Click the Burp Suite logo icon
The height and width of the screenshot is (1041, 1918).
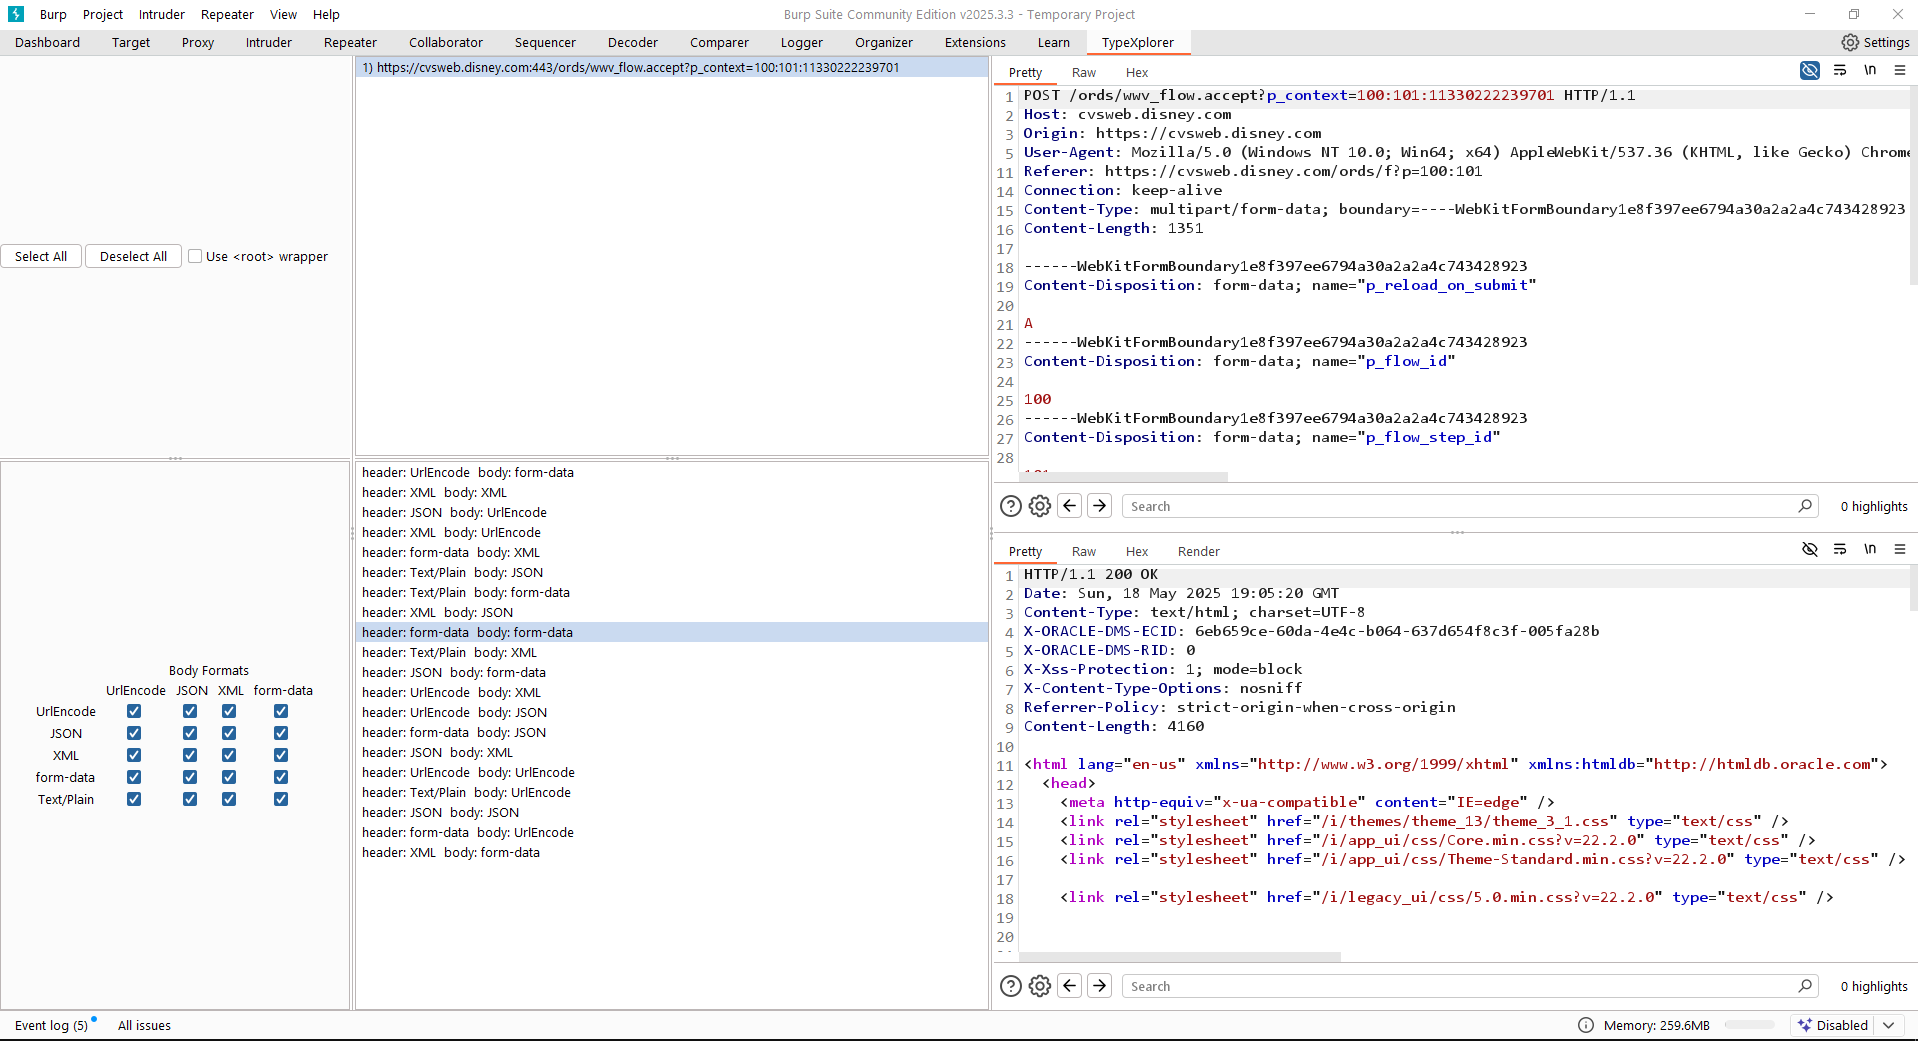point(16,14)
